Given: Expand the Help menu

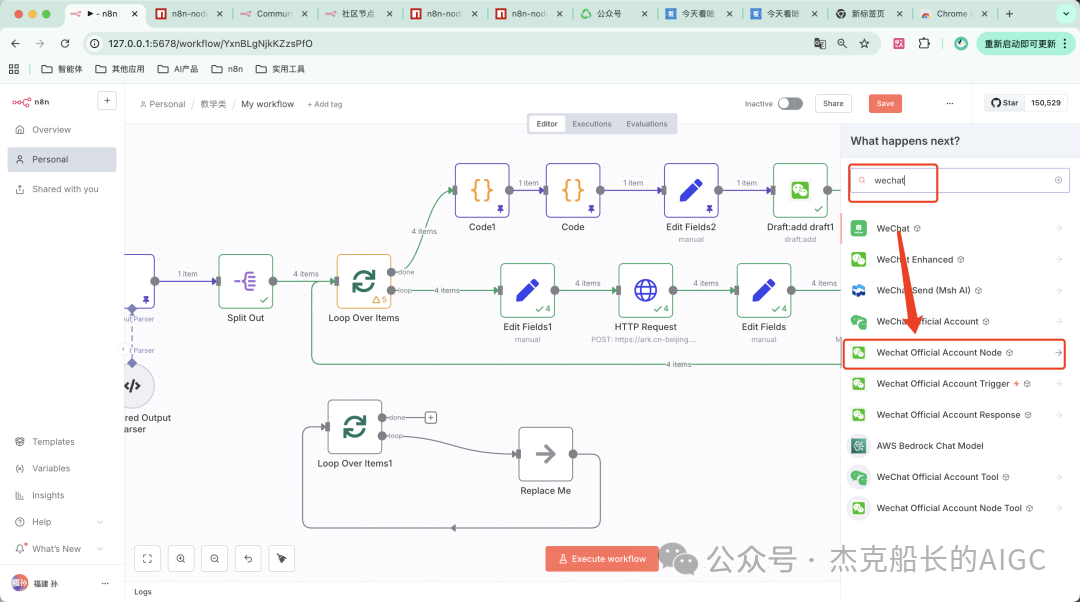Looking at the screenshot, I should coord(61,522).
